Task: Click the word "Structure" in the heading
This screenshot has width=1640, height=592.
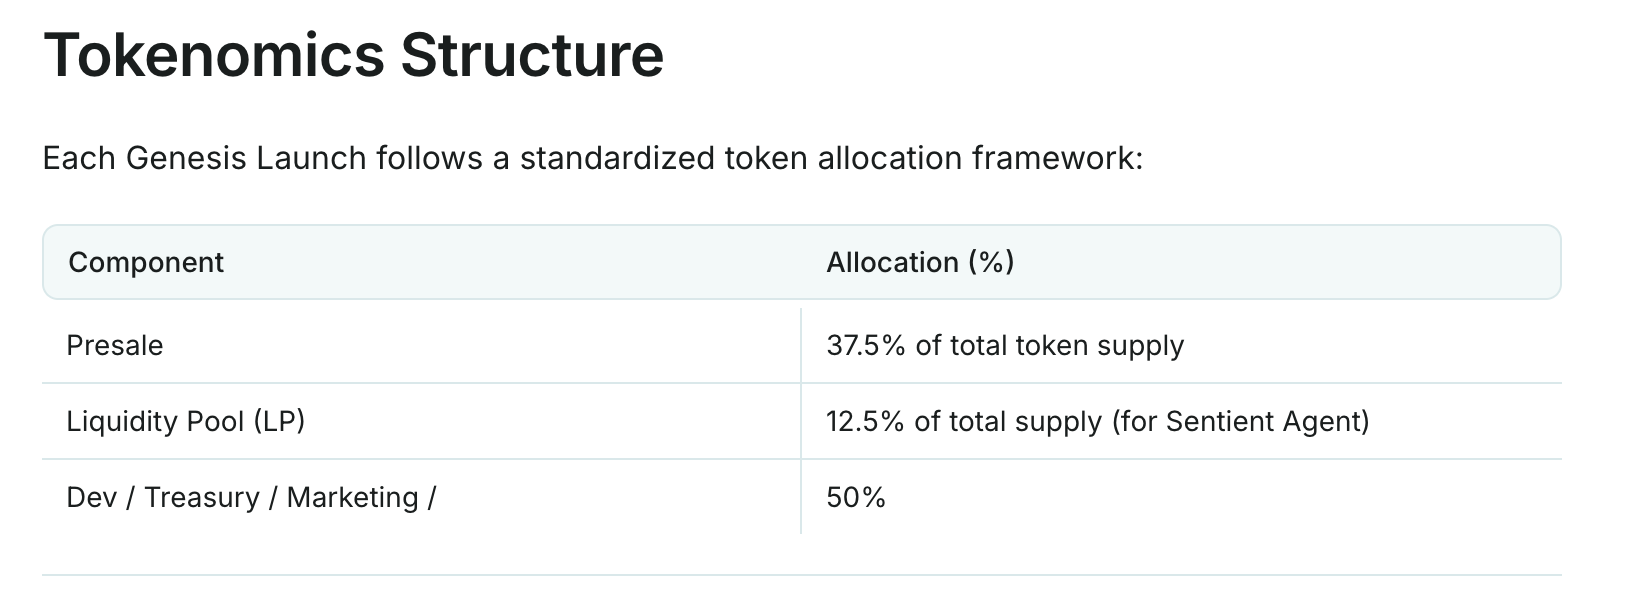Action: click(x=532, y=55)
